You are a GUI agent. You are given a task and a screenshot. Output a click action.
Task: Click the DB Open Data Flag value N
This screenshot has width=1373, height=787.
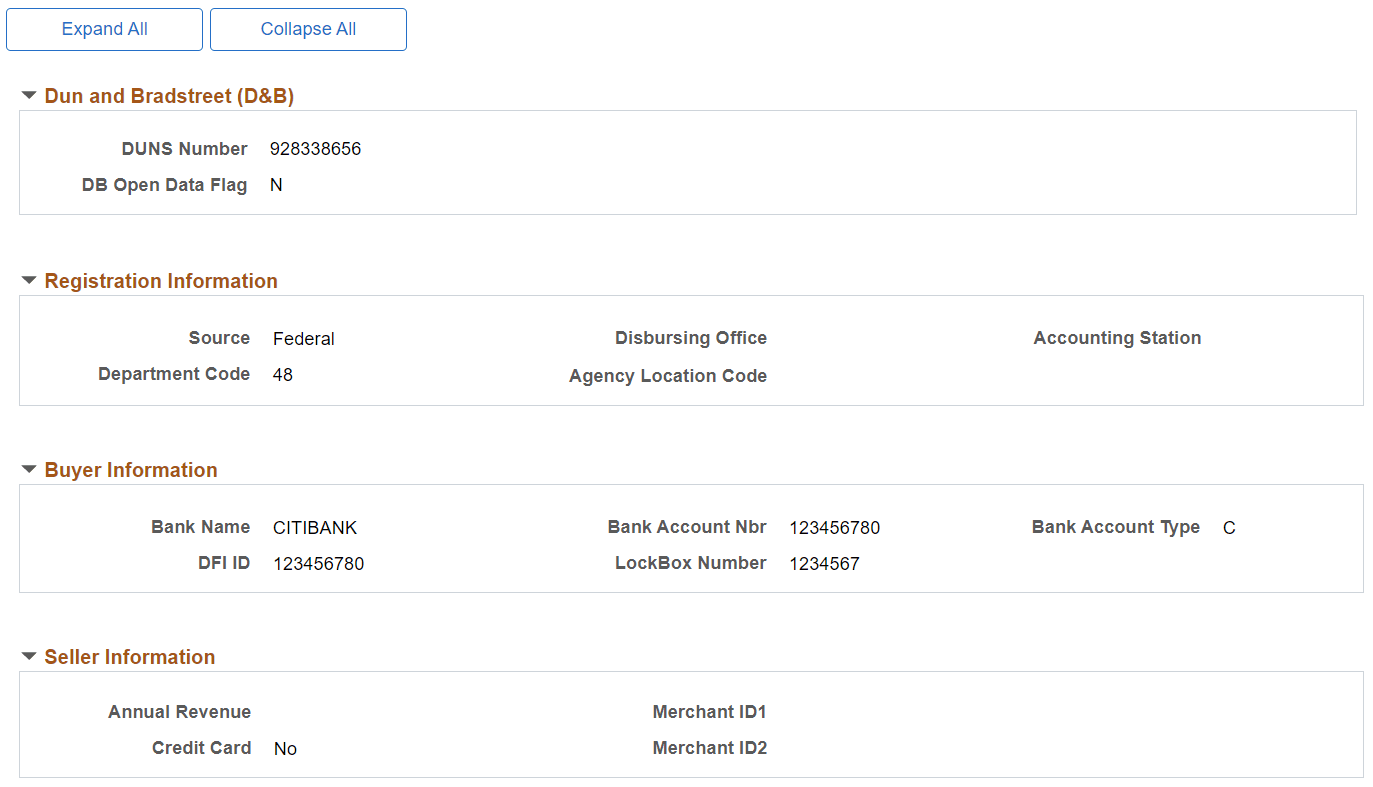(276, 184)
